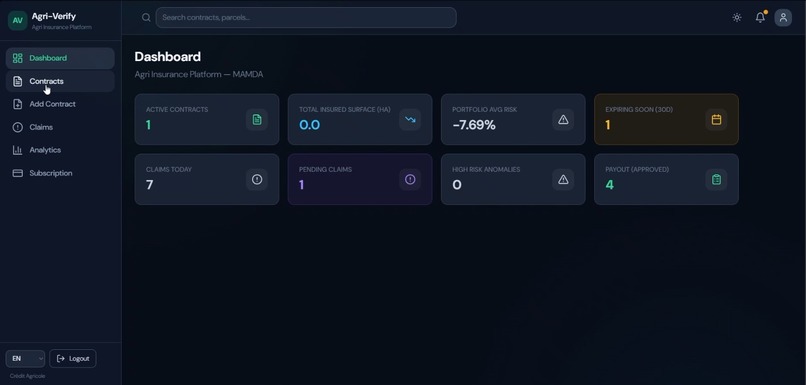Open the Analytics section
The height and width of the screenshot is (385, 806).
(60, 150)
